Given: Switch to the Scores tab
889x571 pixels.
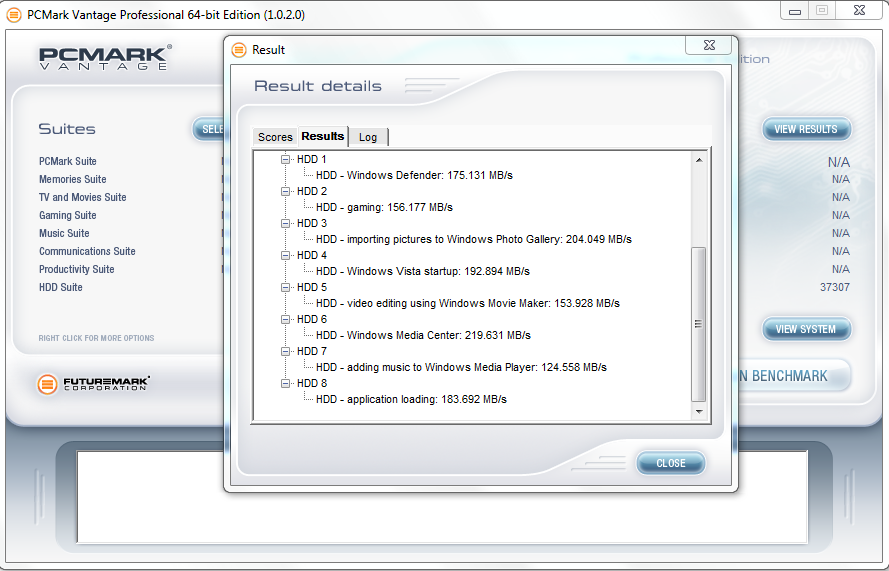Looking at the screenshot, I should pyautogui.click(x=275, y=137).
